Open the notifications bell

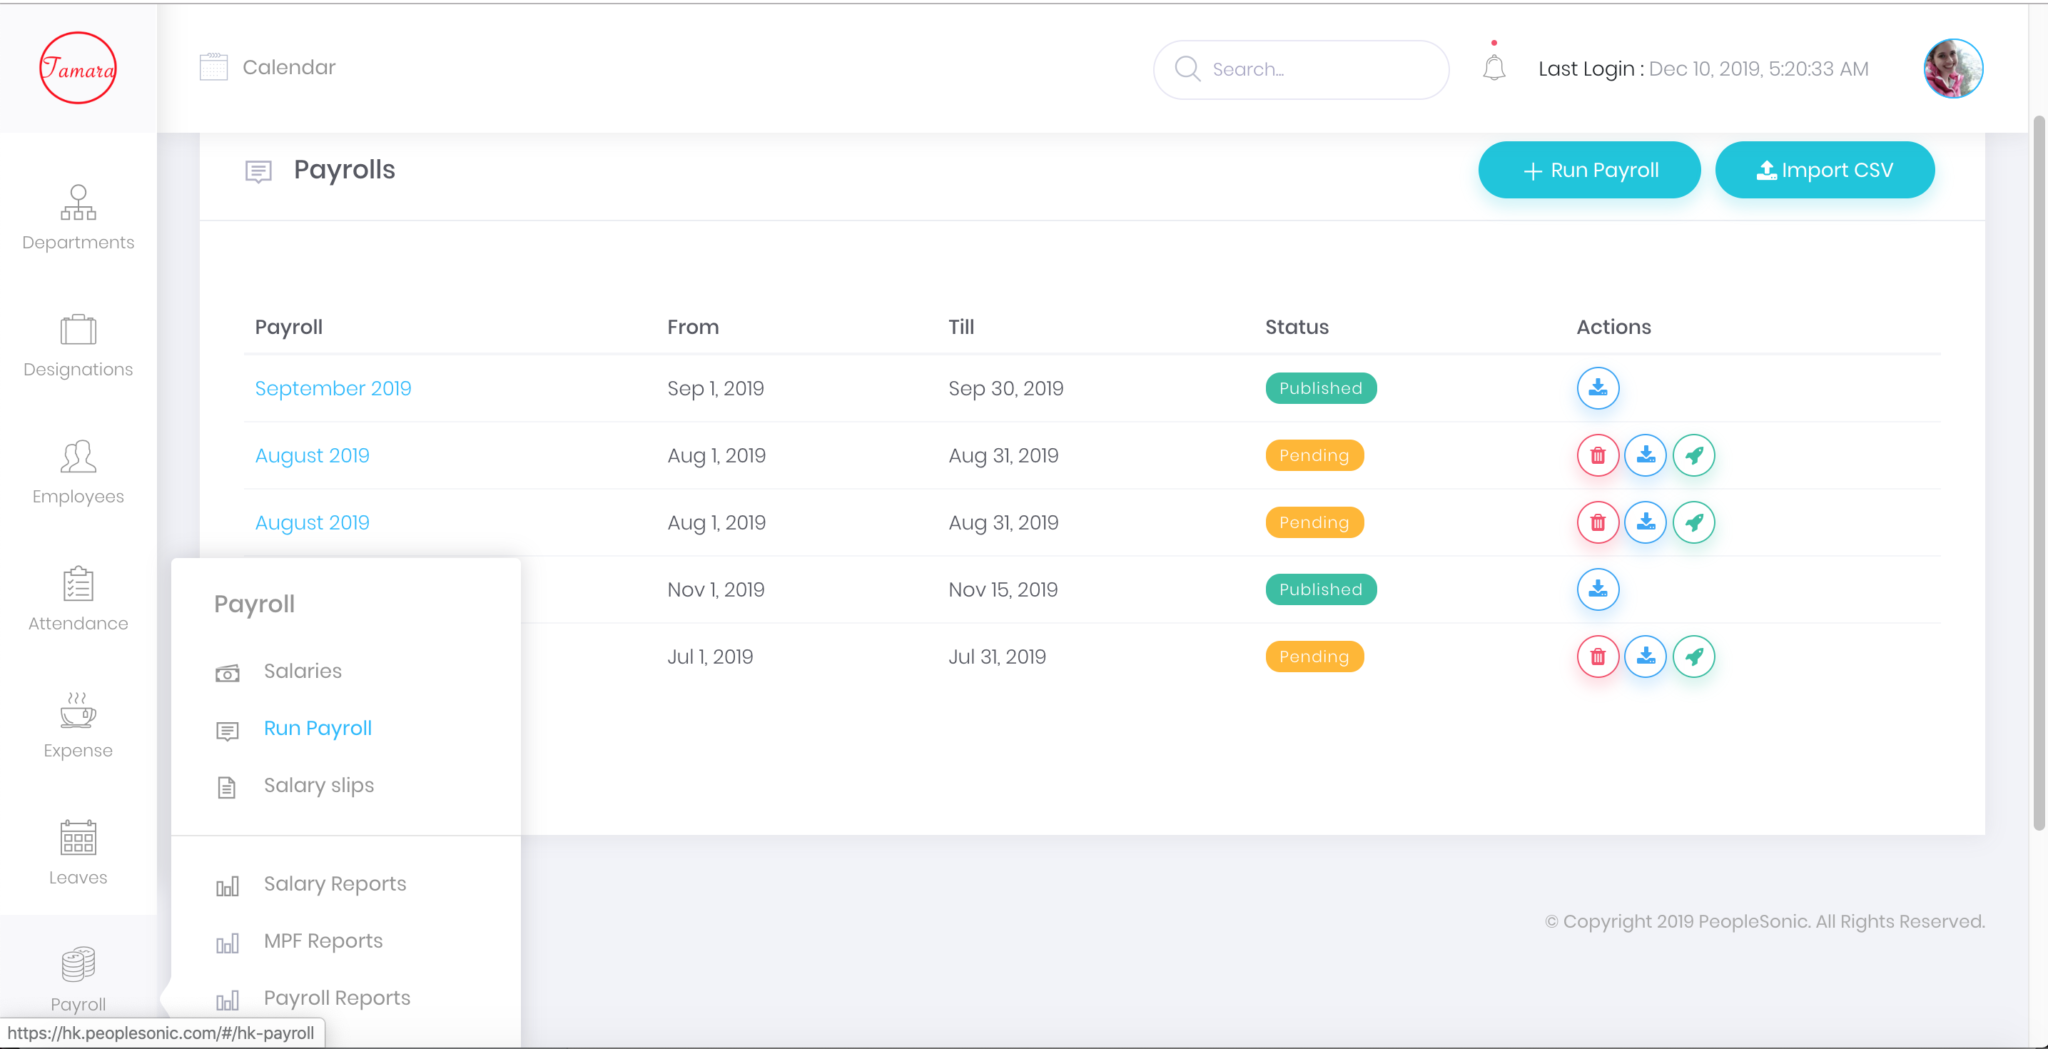pos(1494,68)
